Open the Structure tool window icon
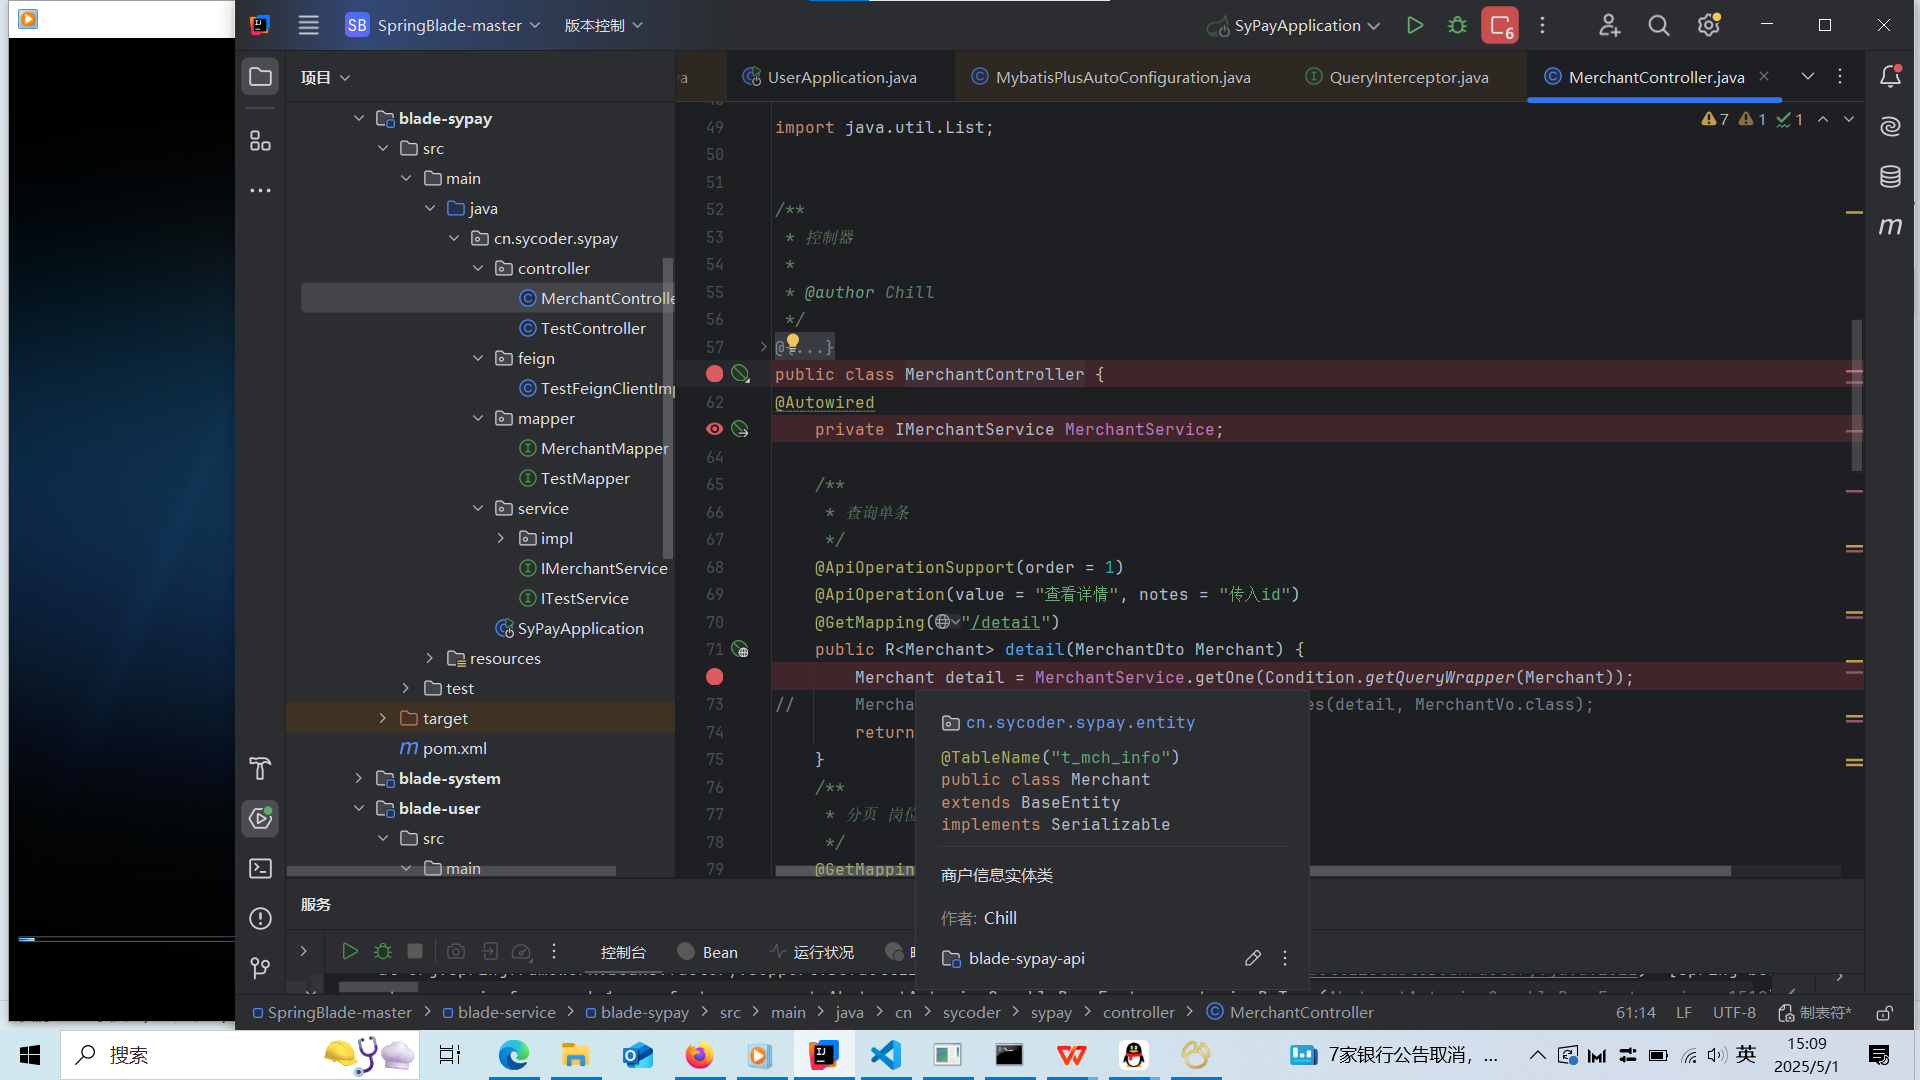The height and width of the screenshot is (1080, 1920). pyautogui.click(x=260, y=141)
